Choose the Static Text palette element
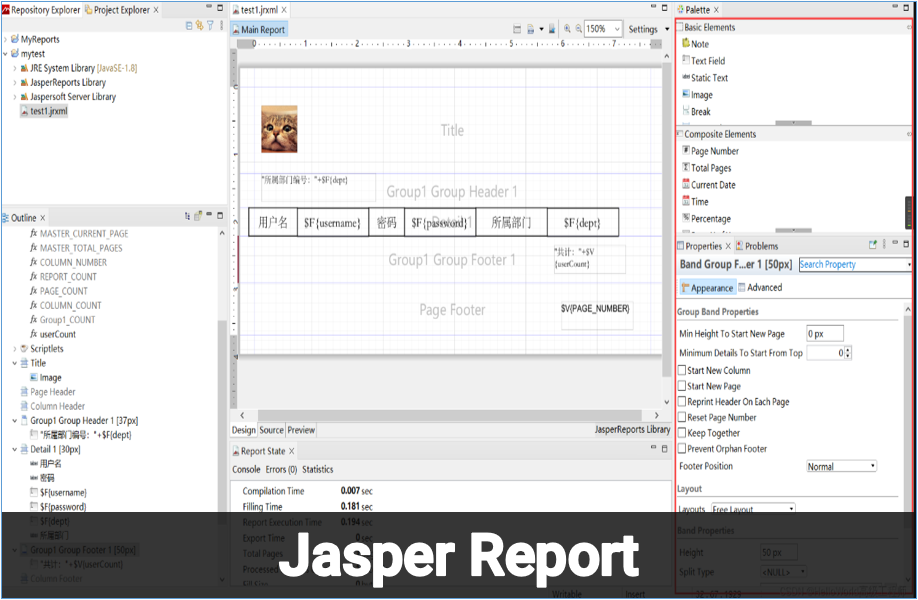 click(x=708, y=78)
